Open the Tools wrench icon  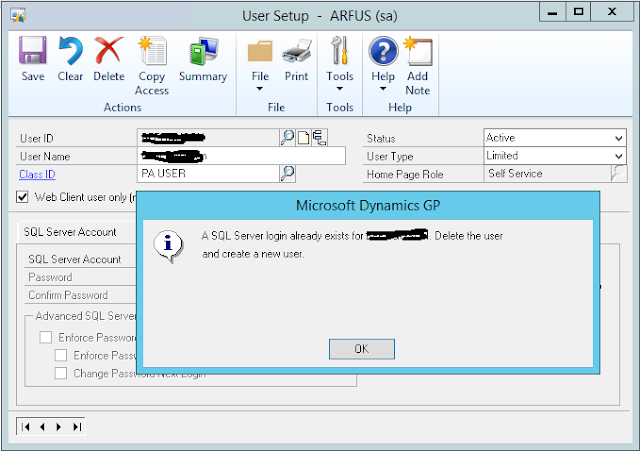coord(340,51)
